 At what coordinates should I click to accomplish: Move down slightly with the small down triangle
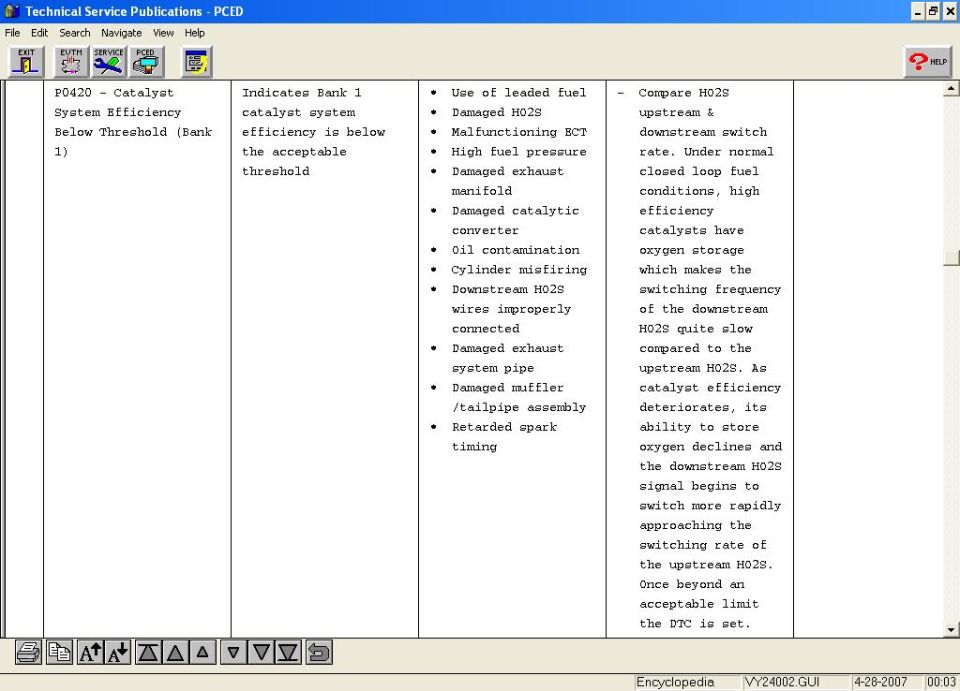233,652
